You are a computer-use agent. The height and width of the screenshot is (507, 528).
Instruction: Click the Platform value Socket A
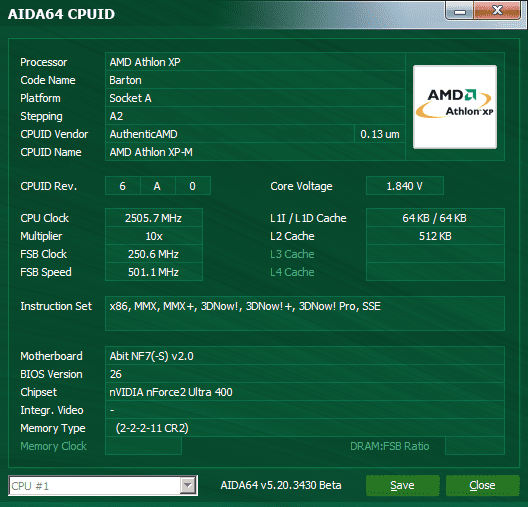point(255,98)
